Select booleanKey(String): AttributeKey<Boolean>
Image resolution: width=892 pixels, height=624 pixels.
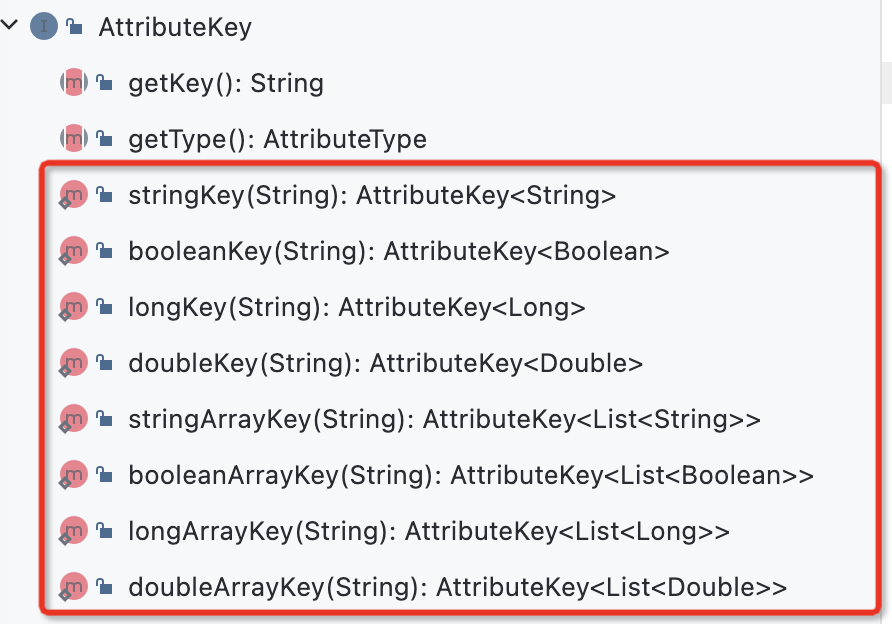pos(399,251)
